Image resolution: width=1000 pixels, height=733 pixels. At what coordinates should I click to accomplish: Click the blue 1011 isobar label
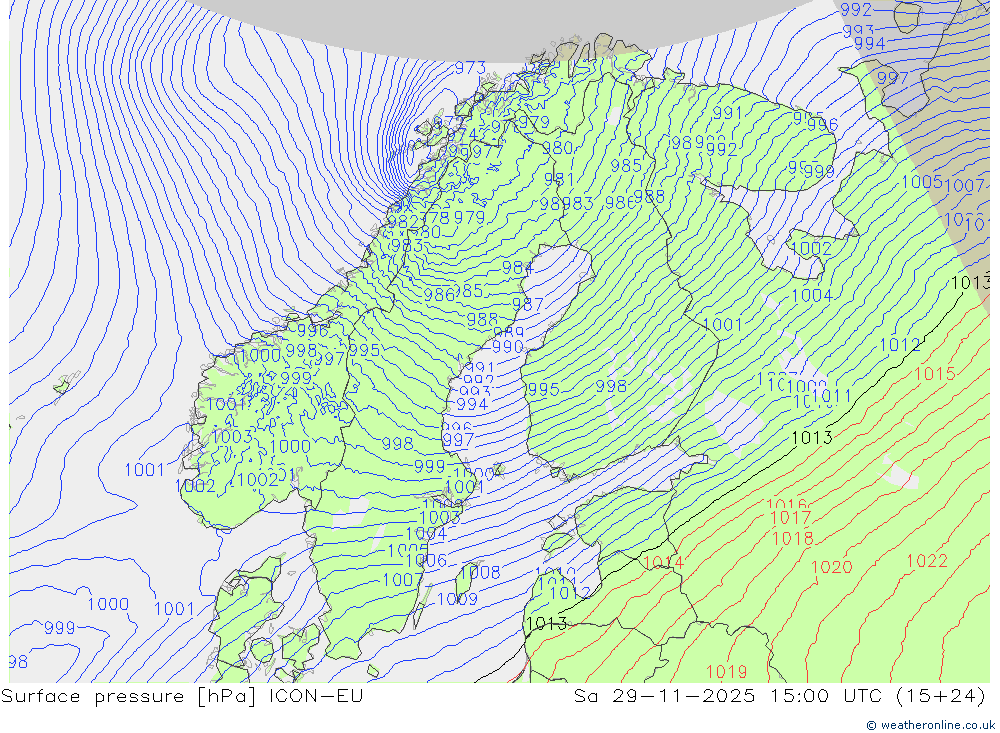[x=832, y=397]
